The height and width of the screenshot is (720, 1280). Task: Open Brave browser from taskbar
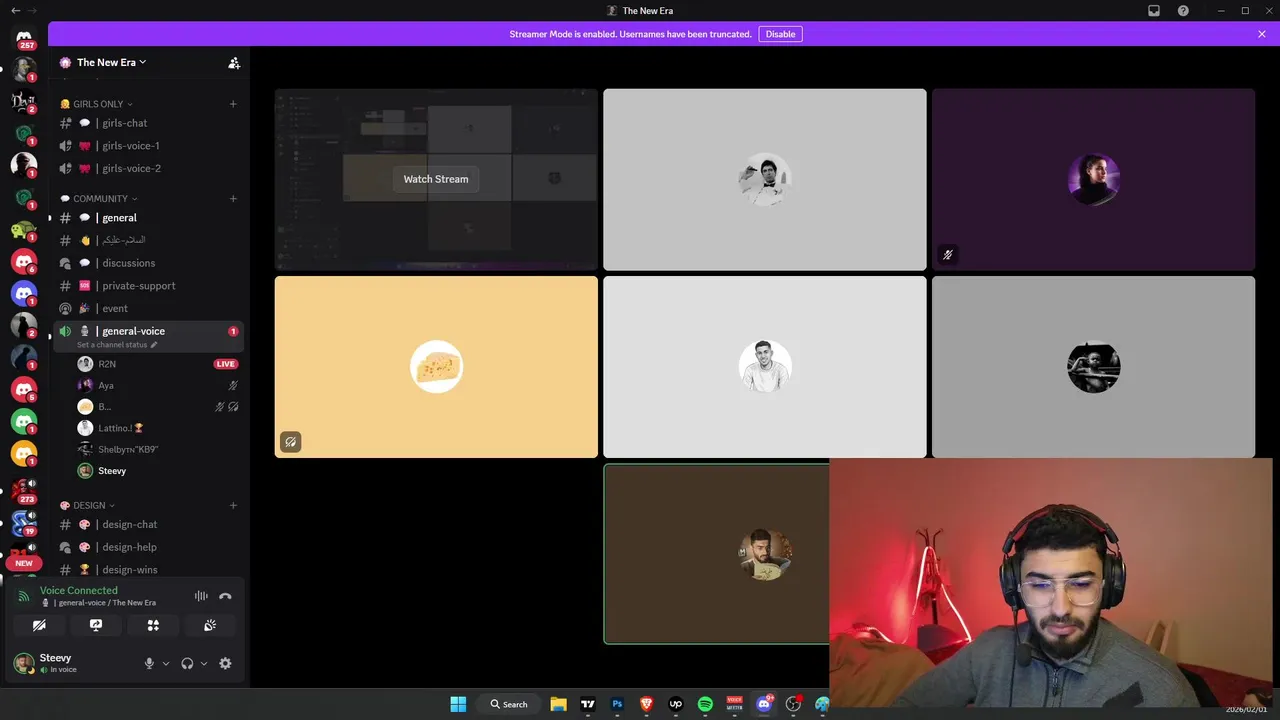[646, 704]
